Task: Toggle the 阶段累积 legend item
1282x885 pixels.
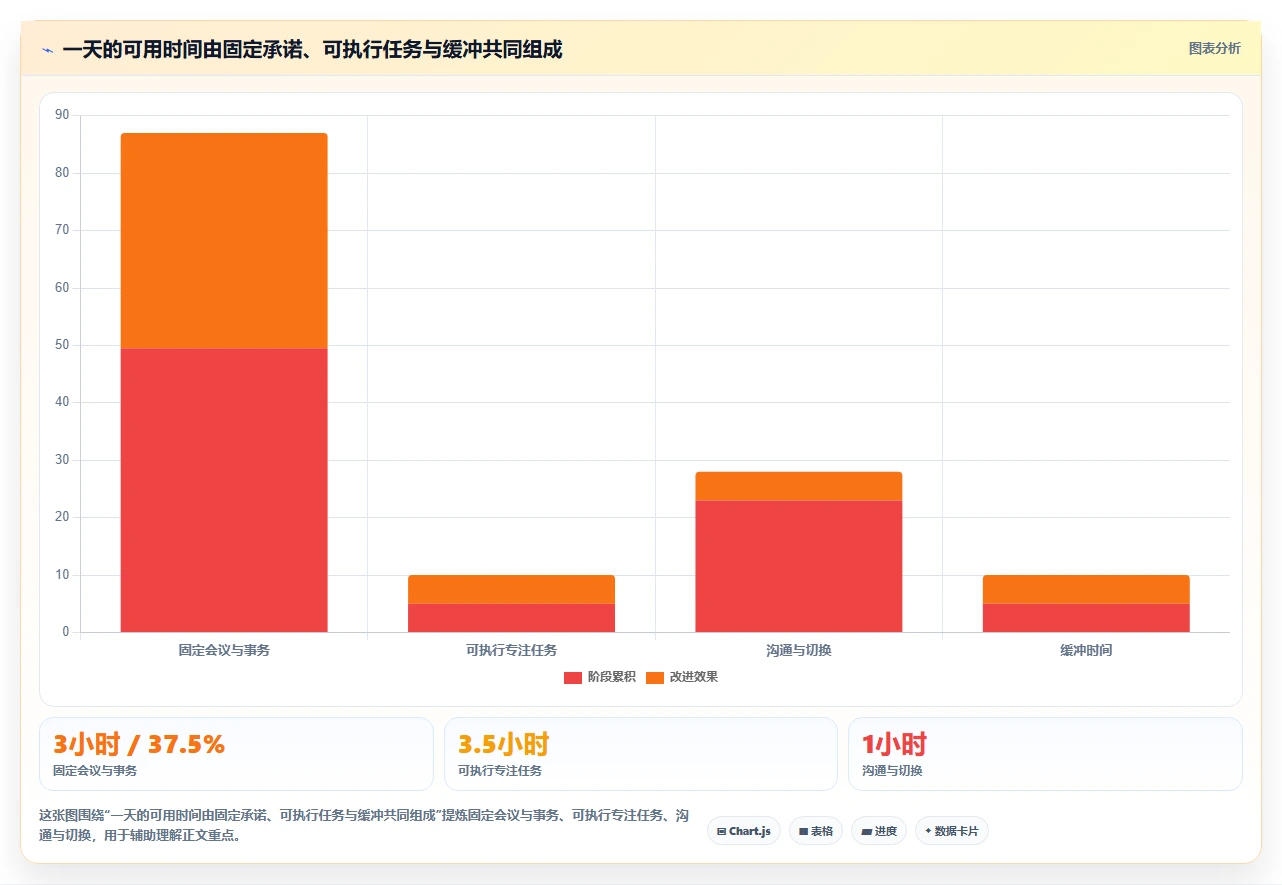Action: point(599,677)
